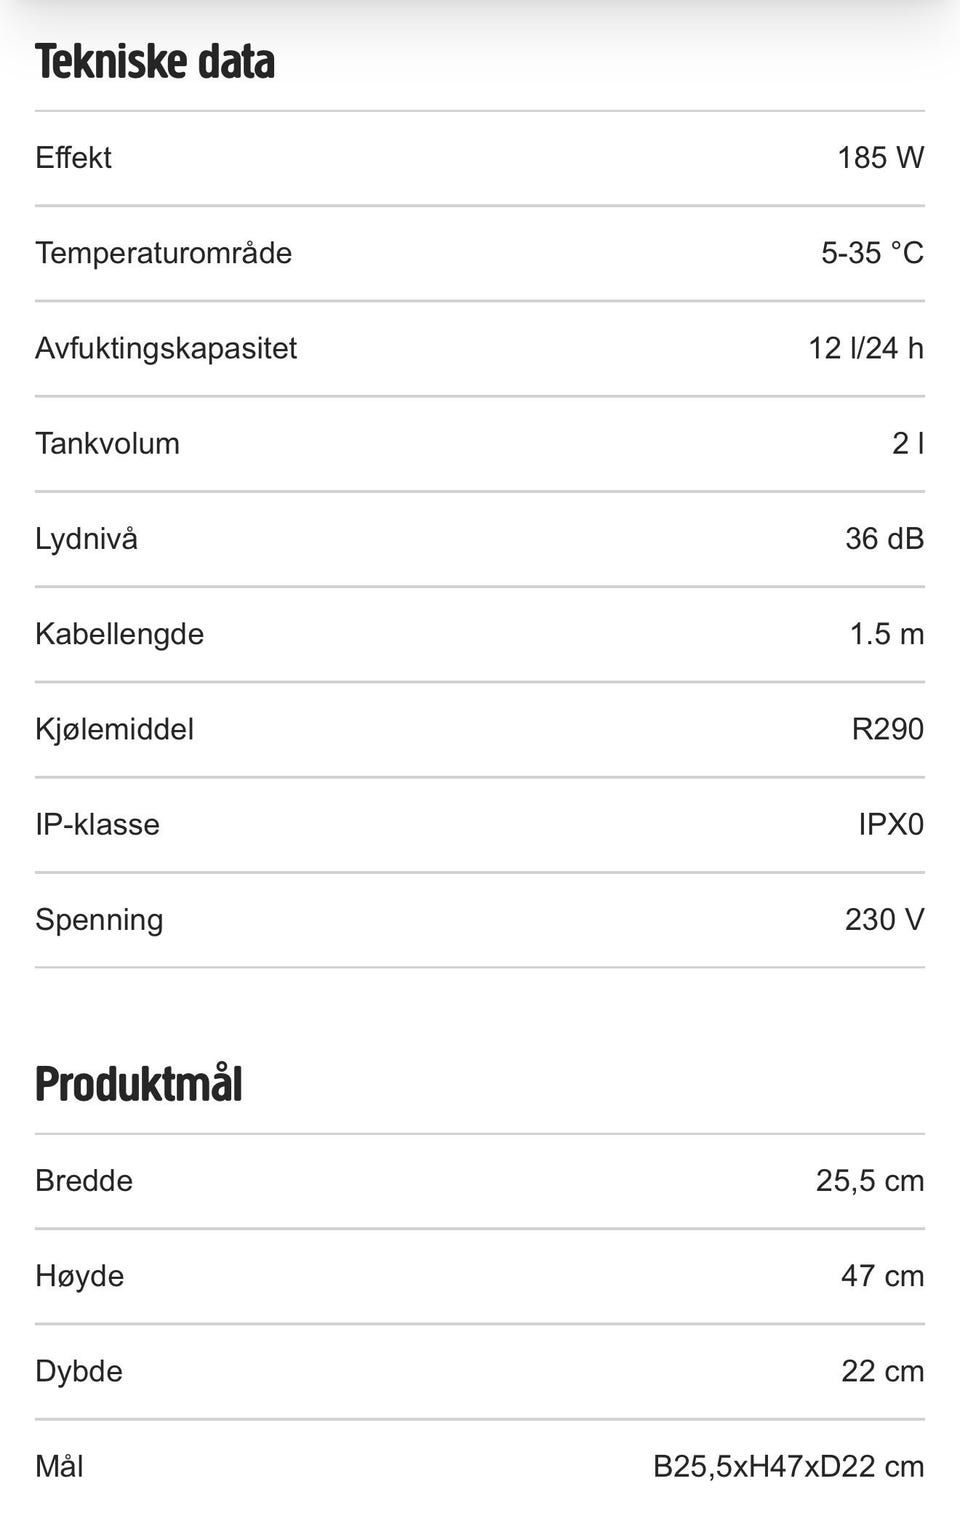Click the Tankvolum row label

click(107, 443)
